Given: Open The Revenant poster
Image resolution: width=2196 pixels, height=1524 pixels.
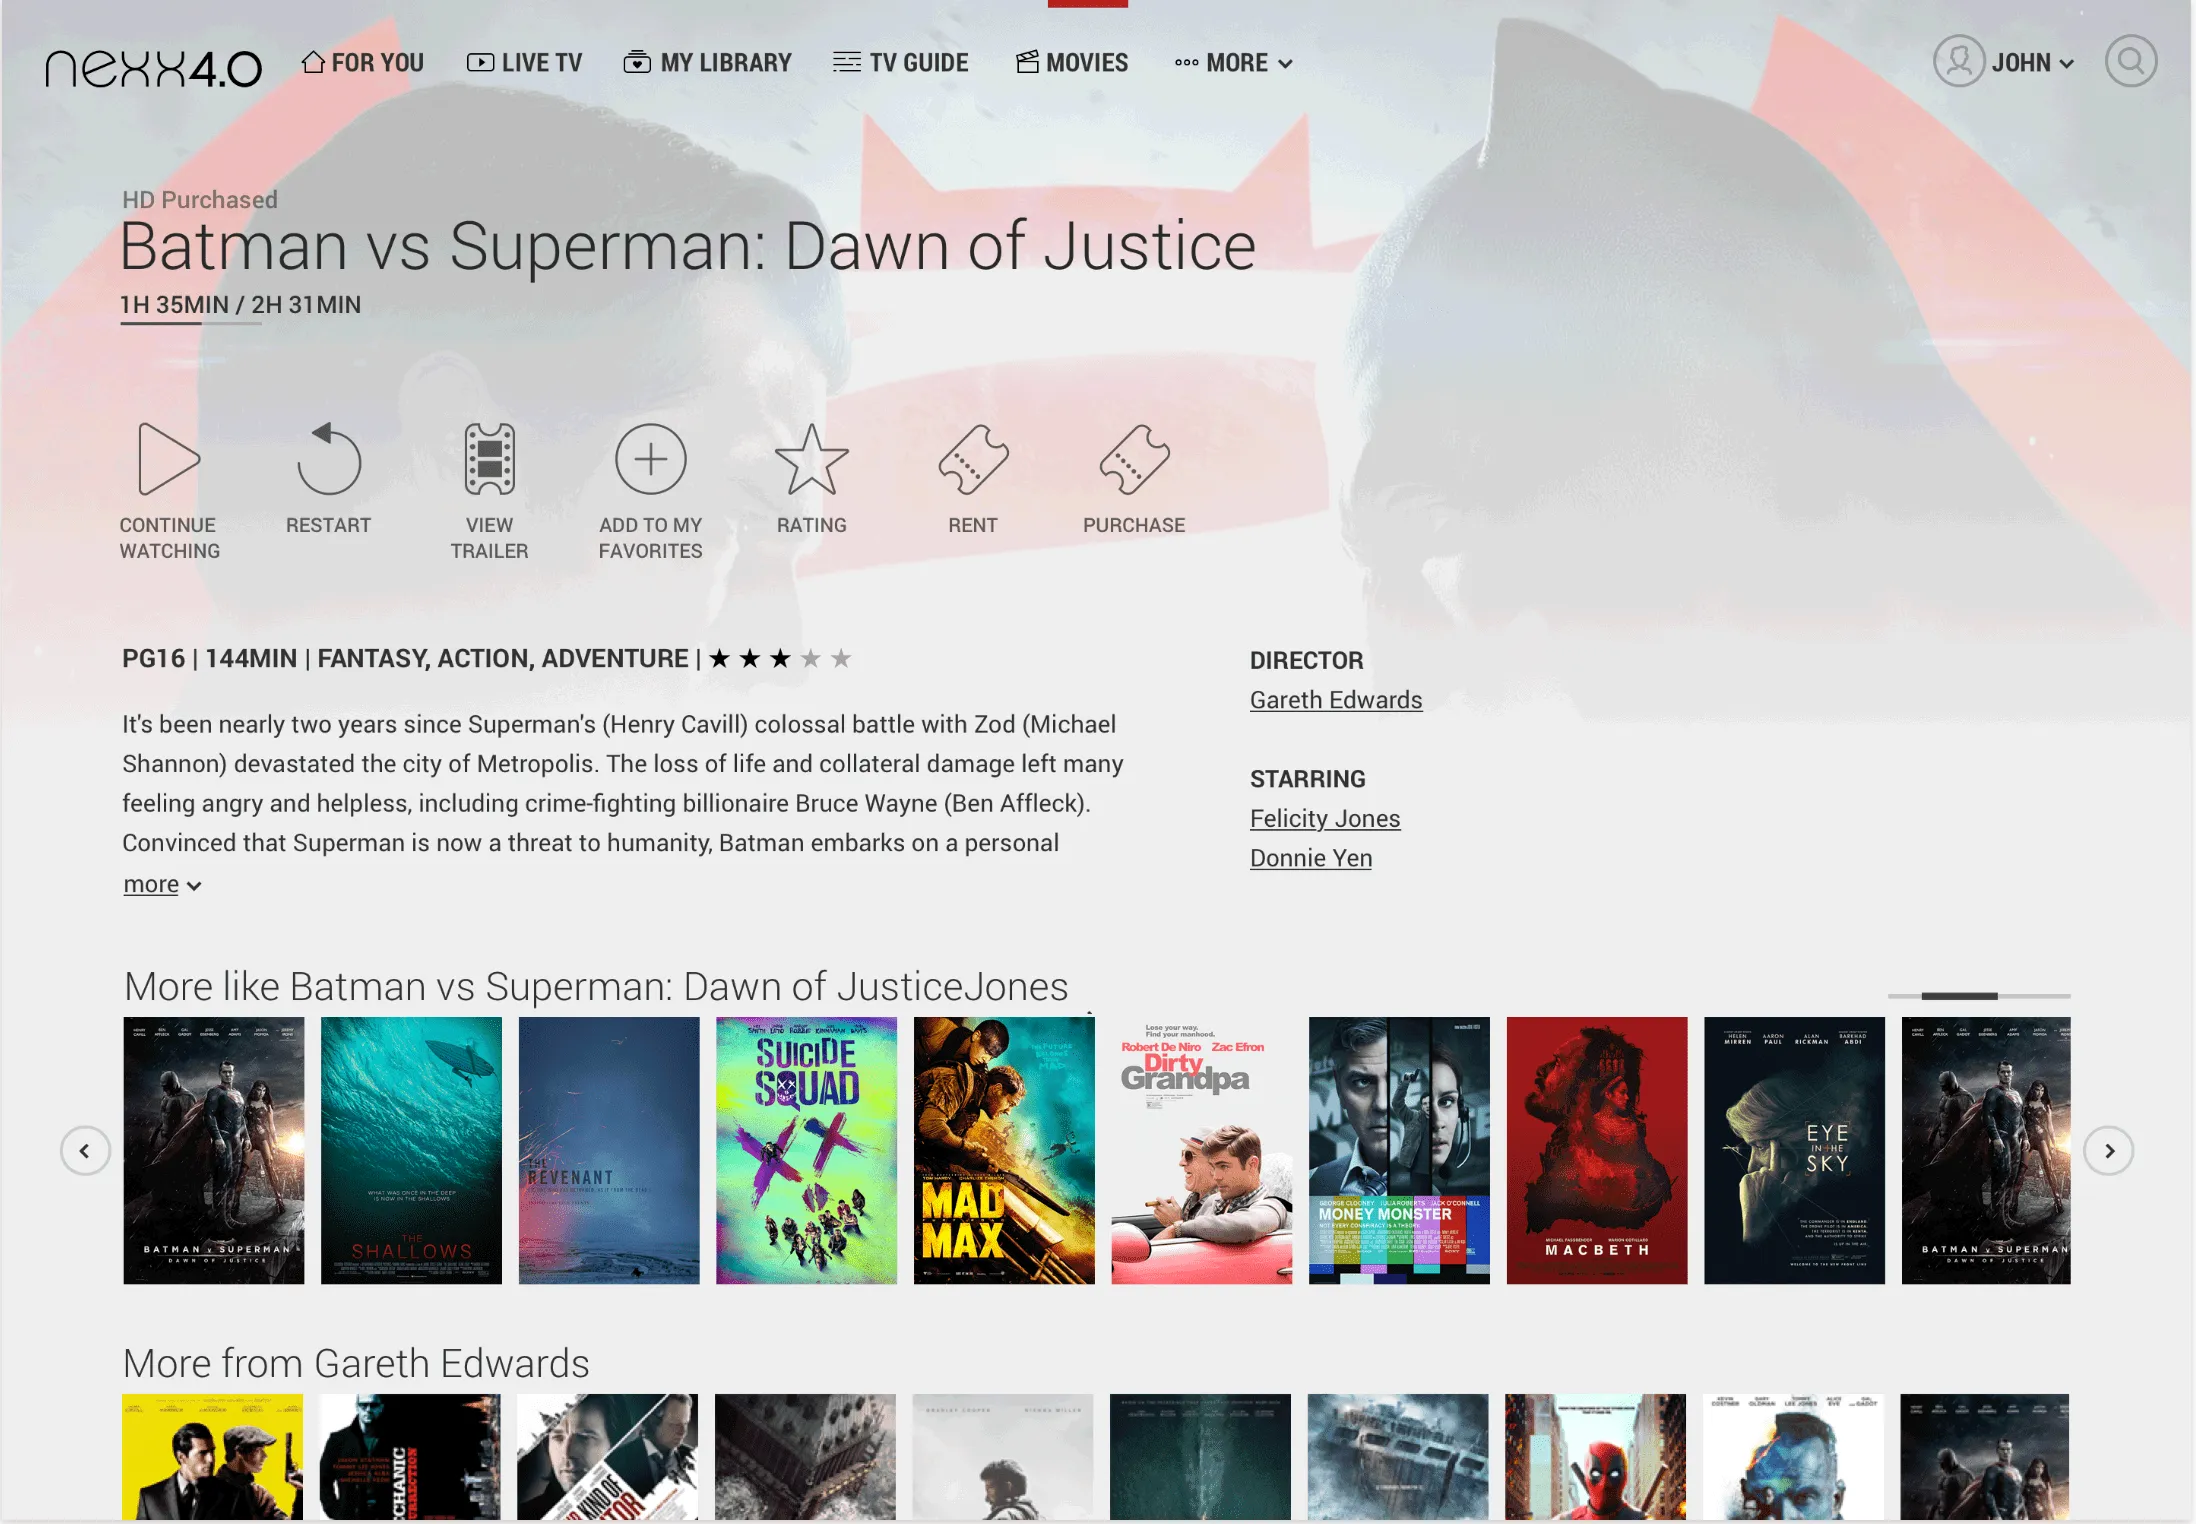Looking at the screenshot, I should point(608,1150).
